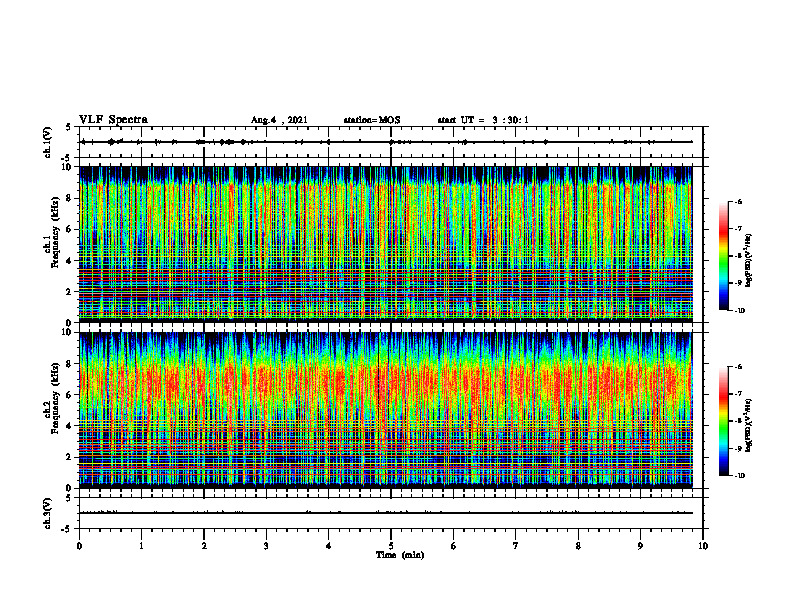Click the "-10" label on ch.2 color bar
This screenshot has height=612, width=792.
point(739,475)
